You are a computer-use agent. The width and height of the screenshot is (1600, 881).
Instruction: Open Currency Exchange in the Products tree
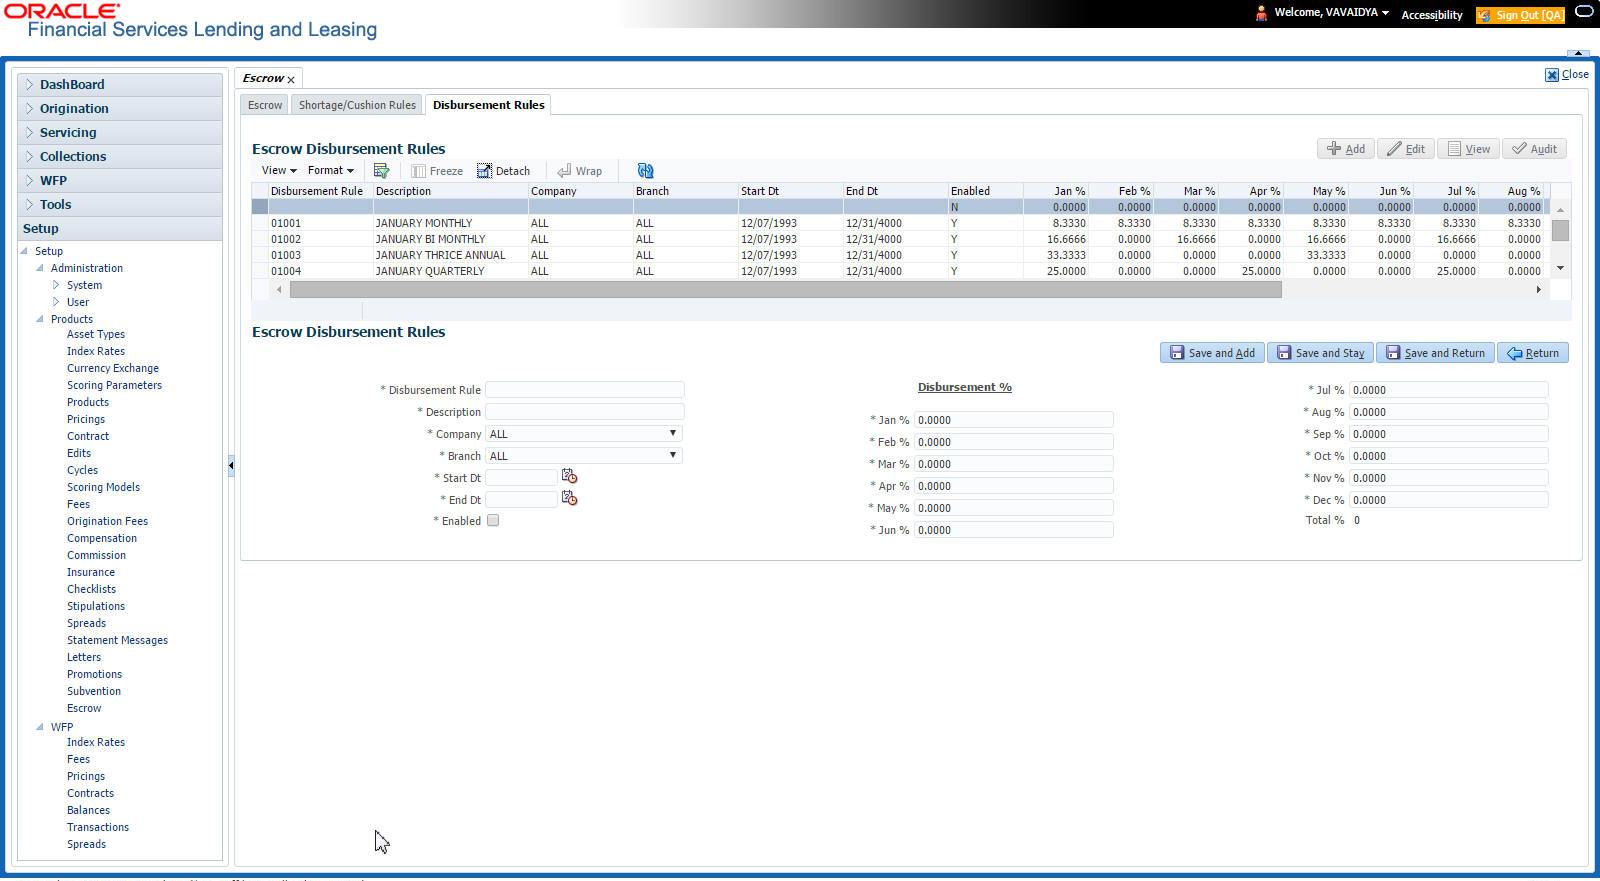click(x=113, y=369)
